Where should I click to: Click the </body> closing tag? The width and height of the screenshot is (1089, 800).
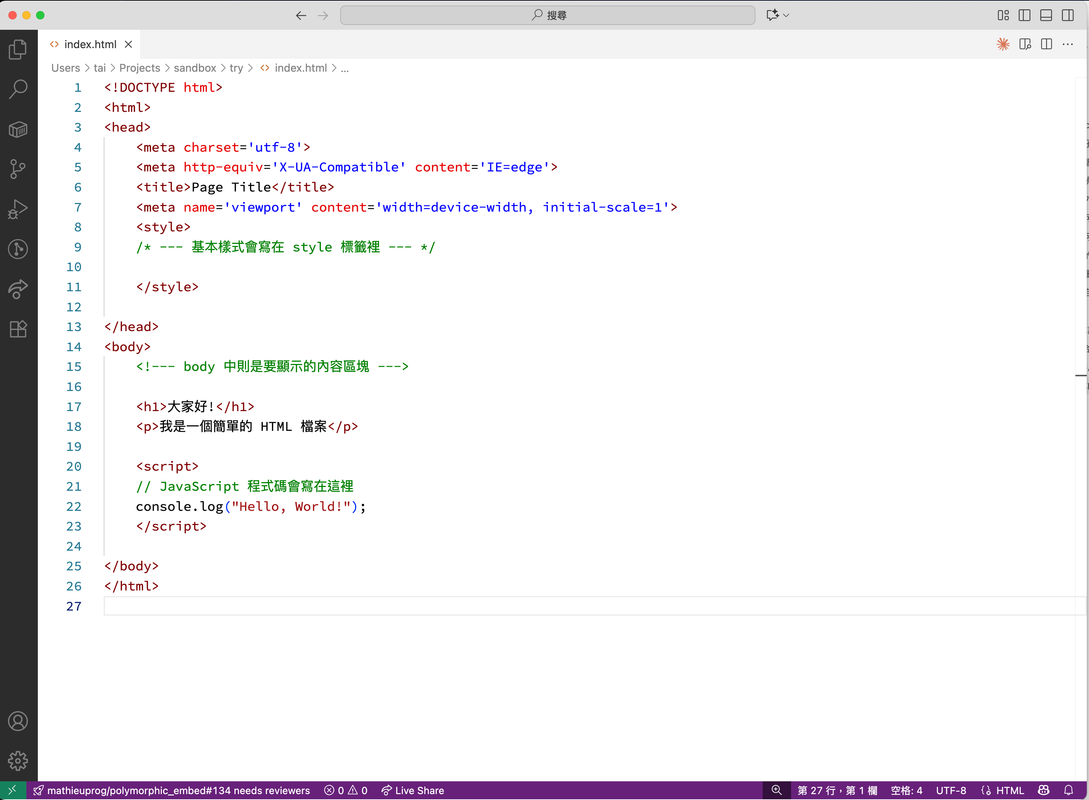pos(131,567)
